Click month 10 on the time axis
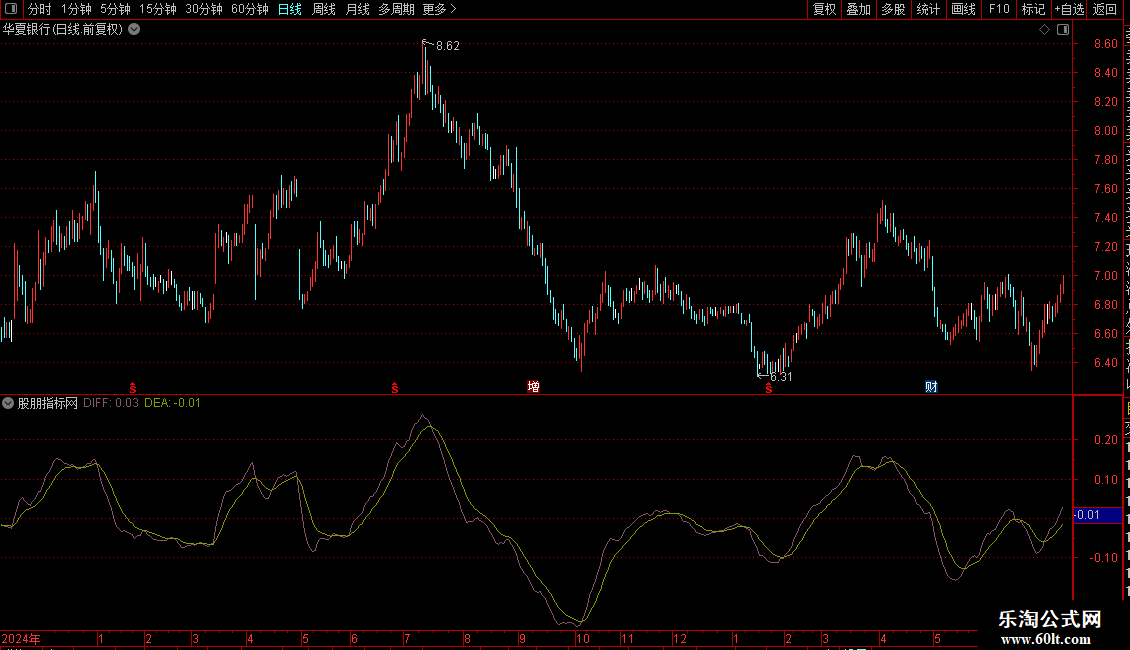1130x650 pixels. tap(582, 638)
